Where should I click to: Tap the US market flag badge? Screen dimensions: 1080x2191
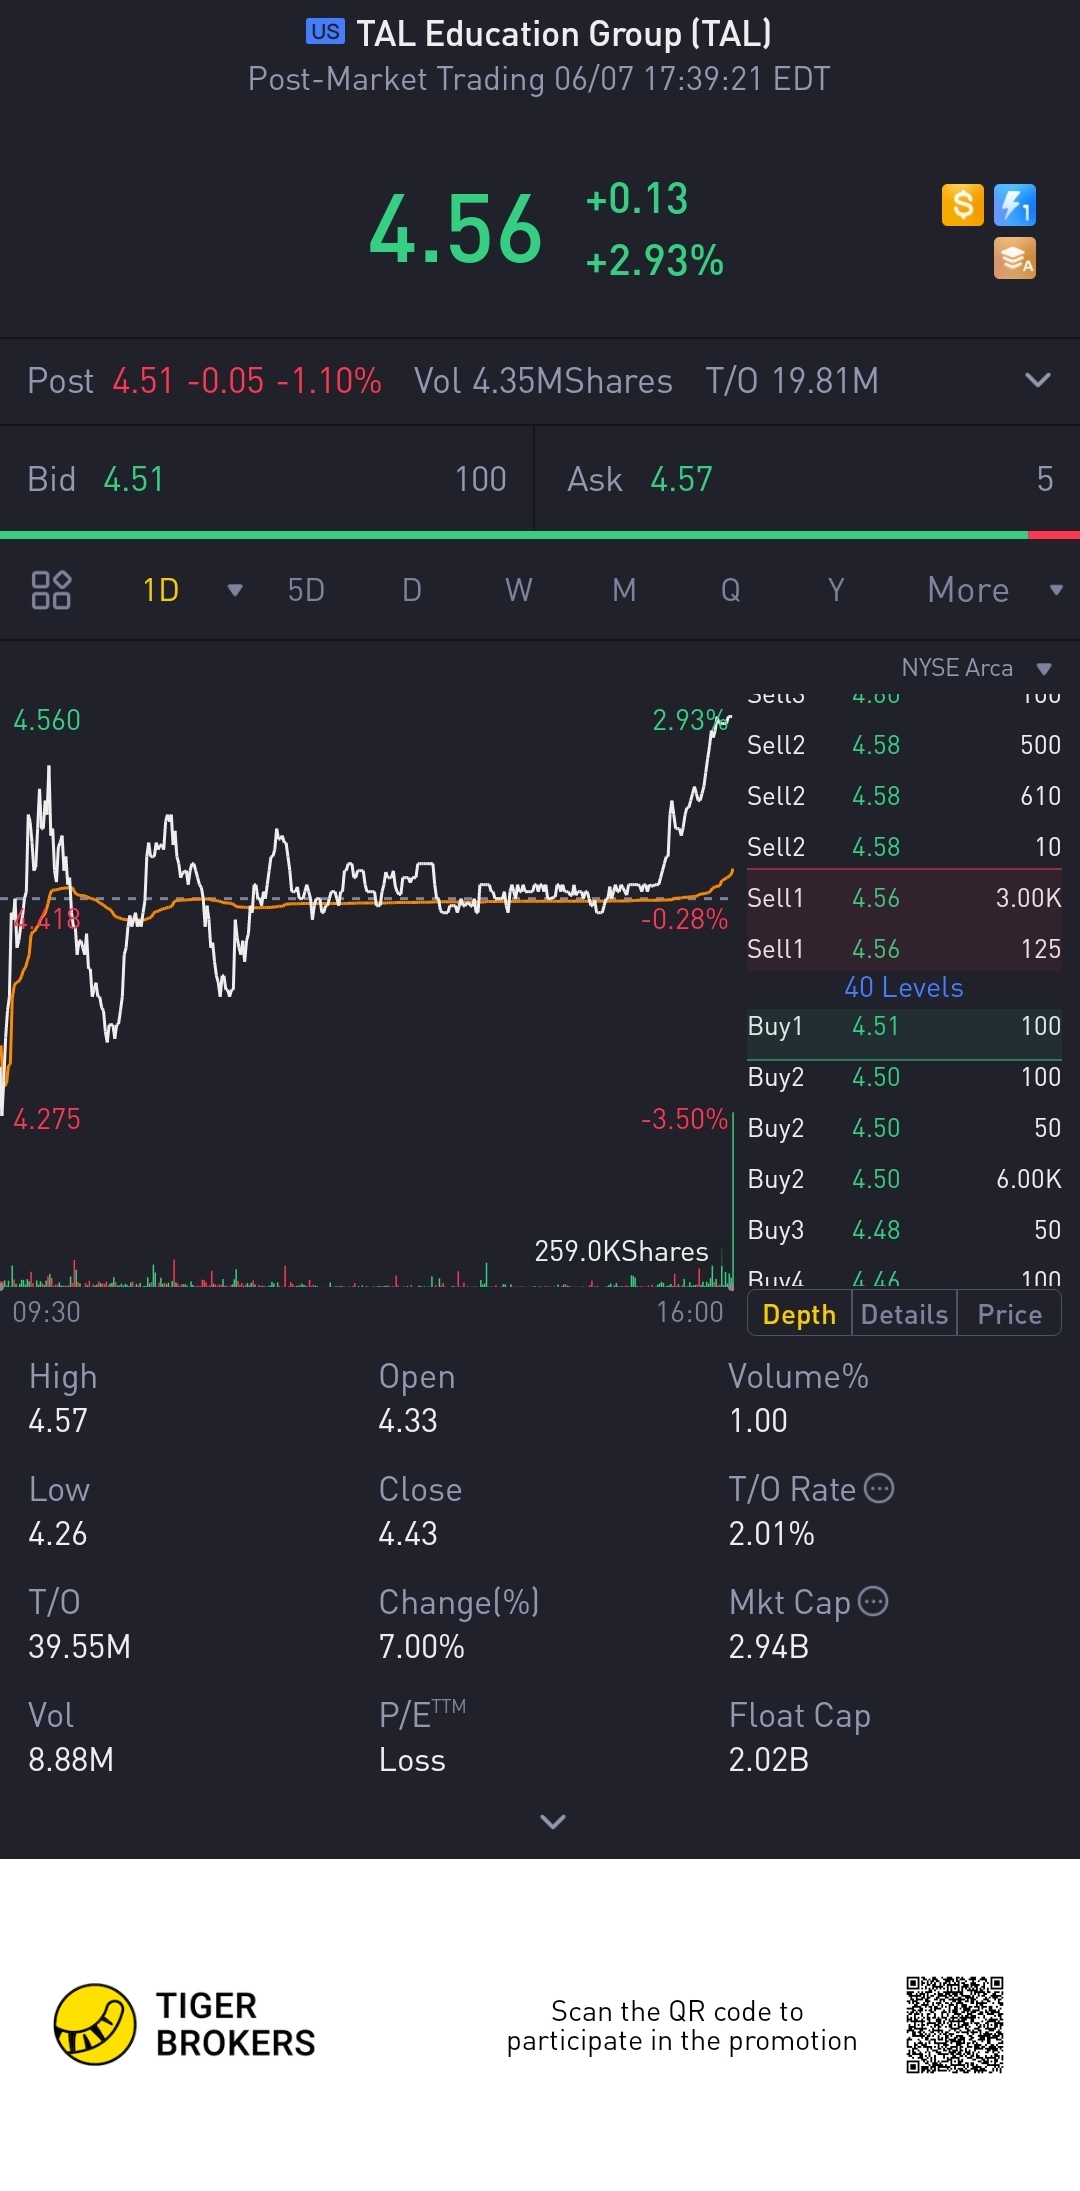point(325,32)
